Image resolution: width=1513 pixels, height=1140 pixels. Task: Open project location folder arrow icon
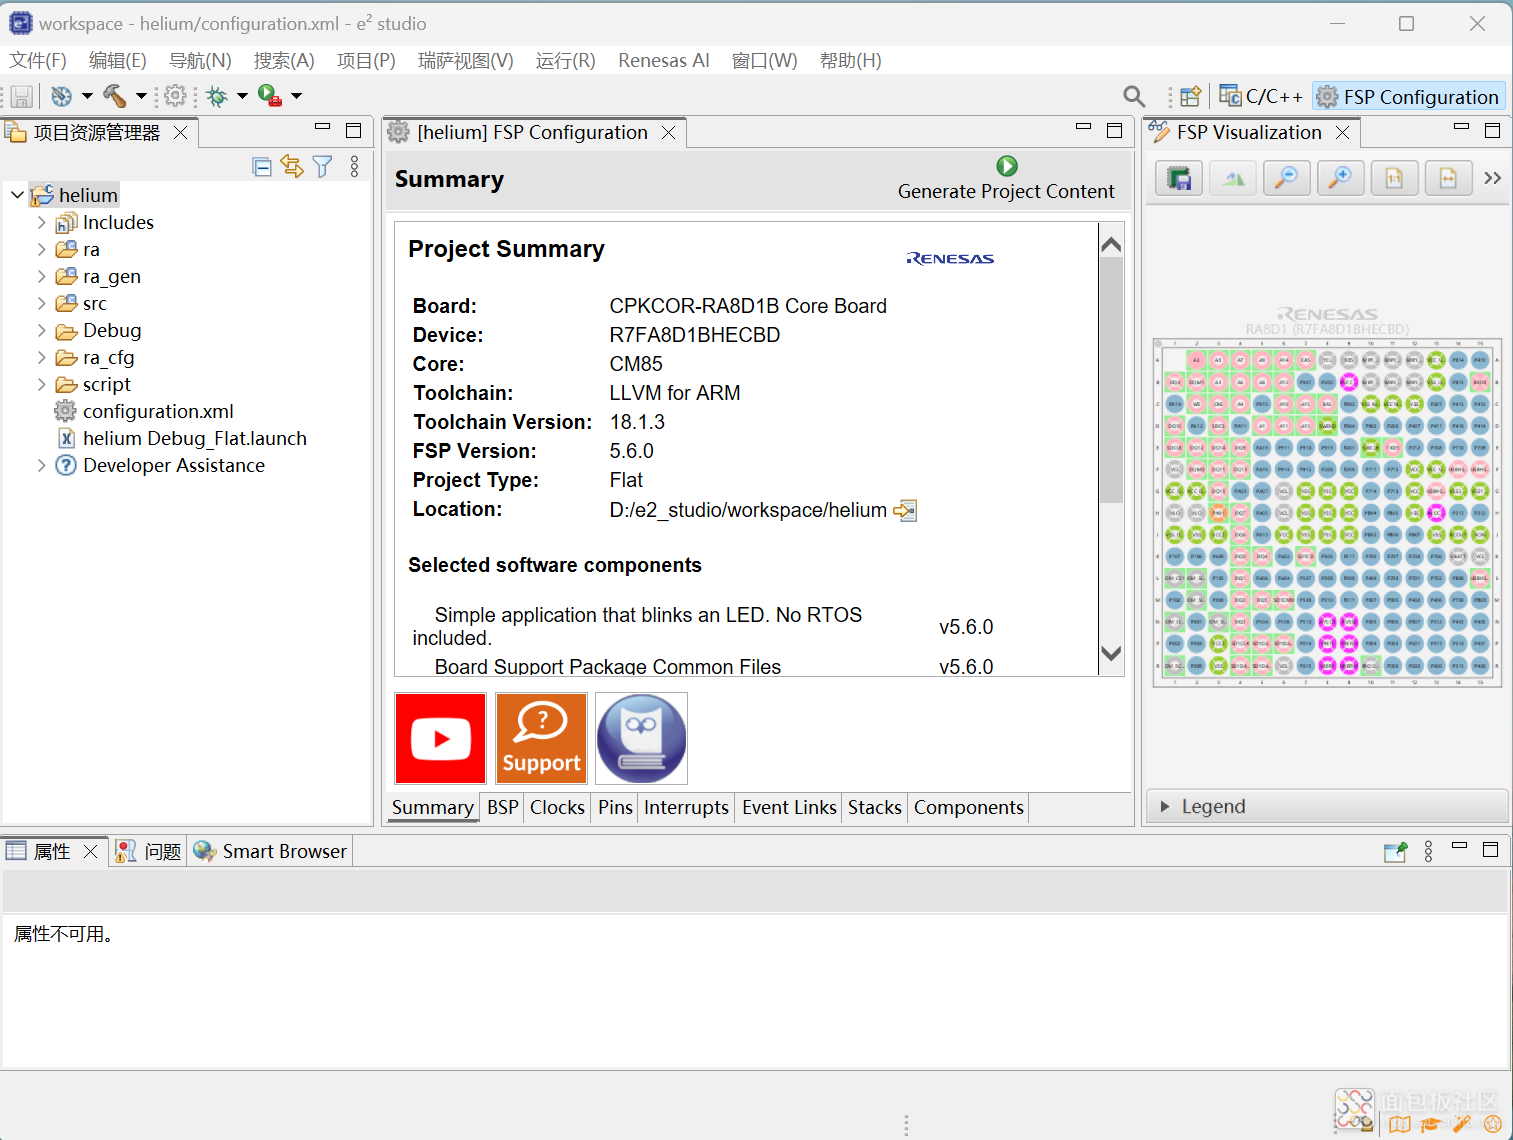905,510
